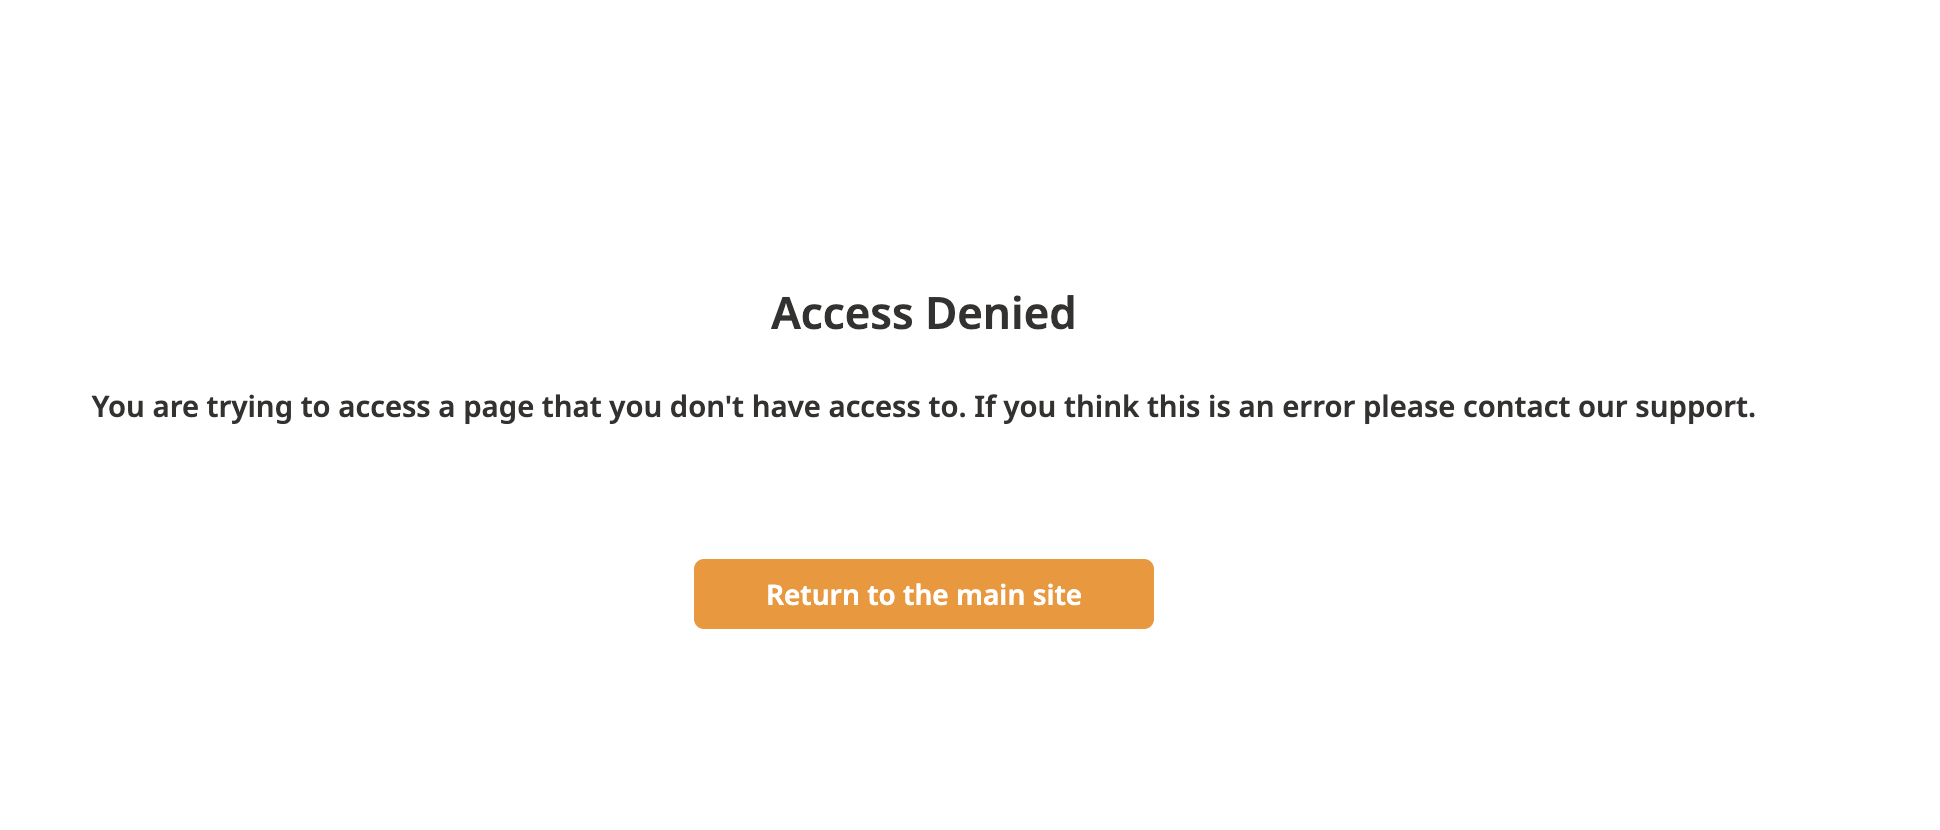
Task: Click the word "please" in the message
Action: tap(1409, 409)
